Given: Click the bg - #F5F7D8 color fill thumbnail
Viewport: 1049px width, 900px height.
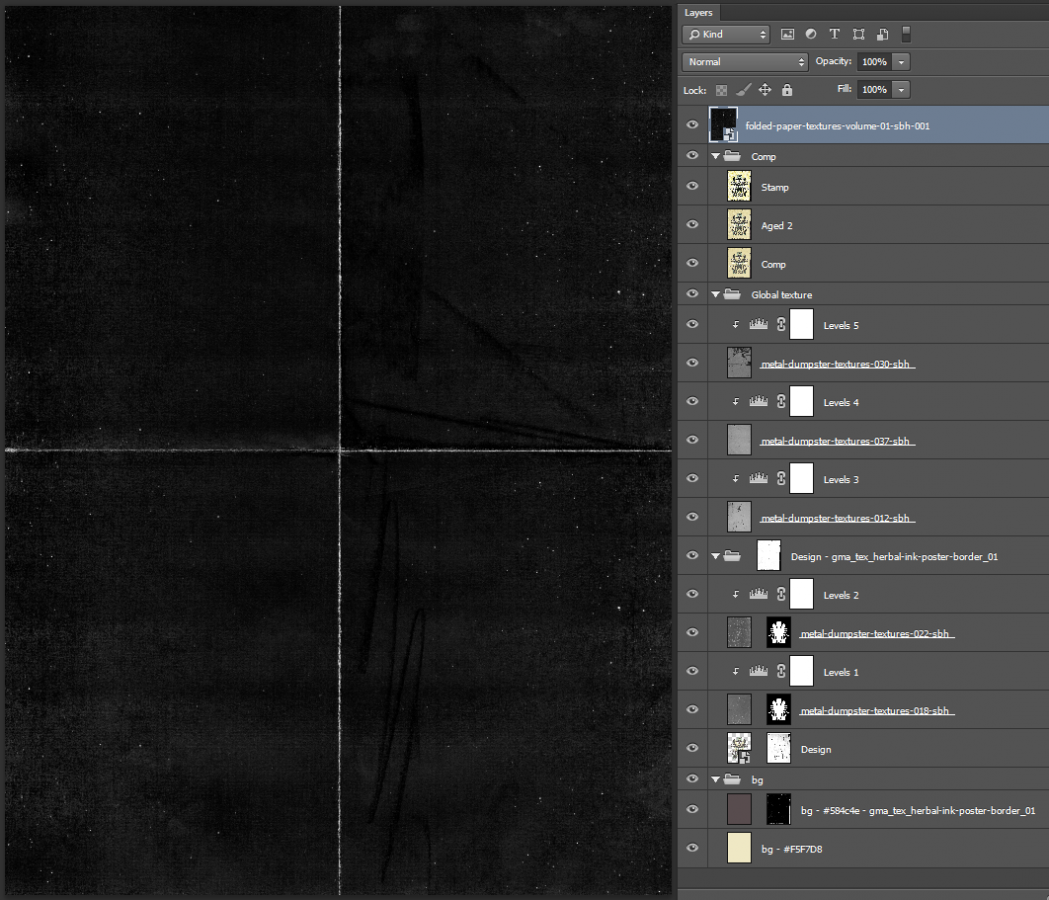Looking at the screenshot, I should pos(739,848).
